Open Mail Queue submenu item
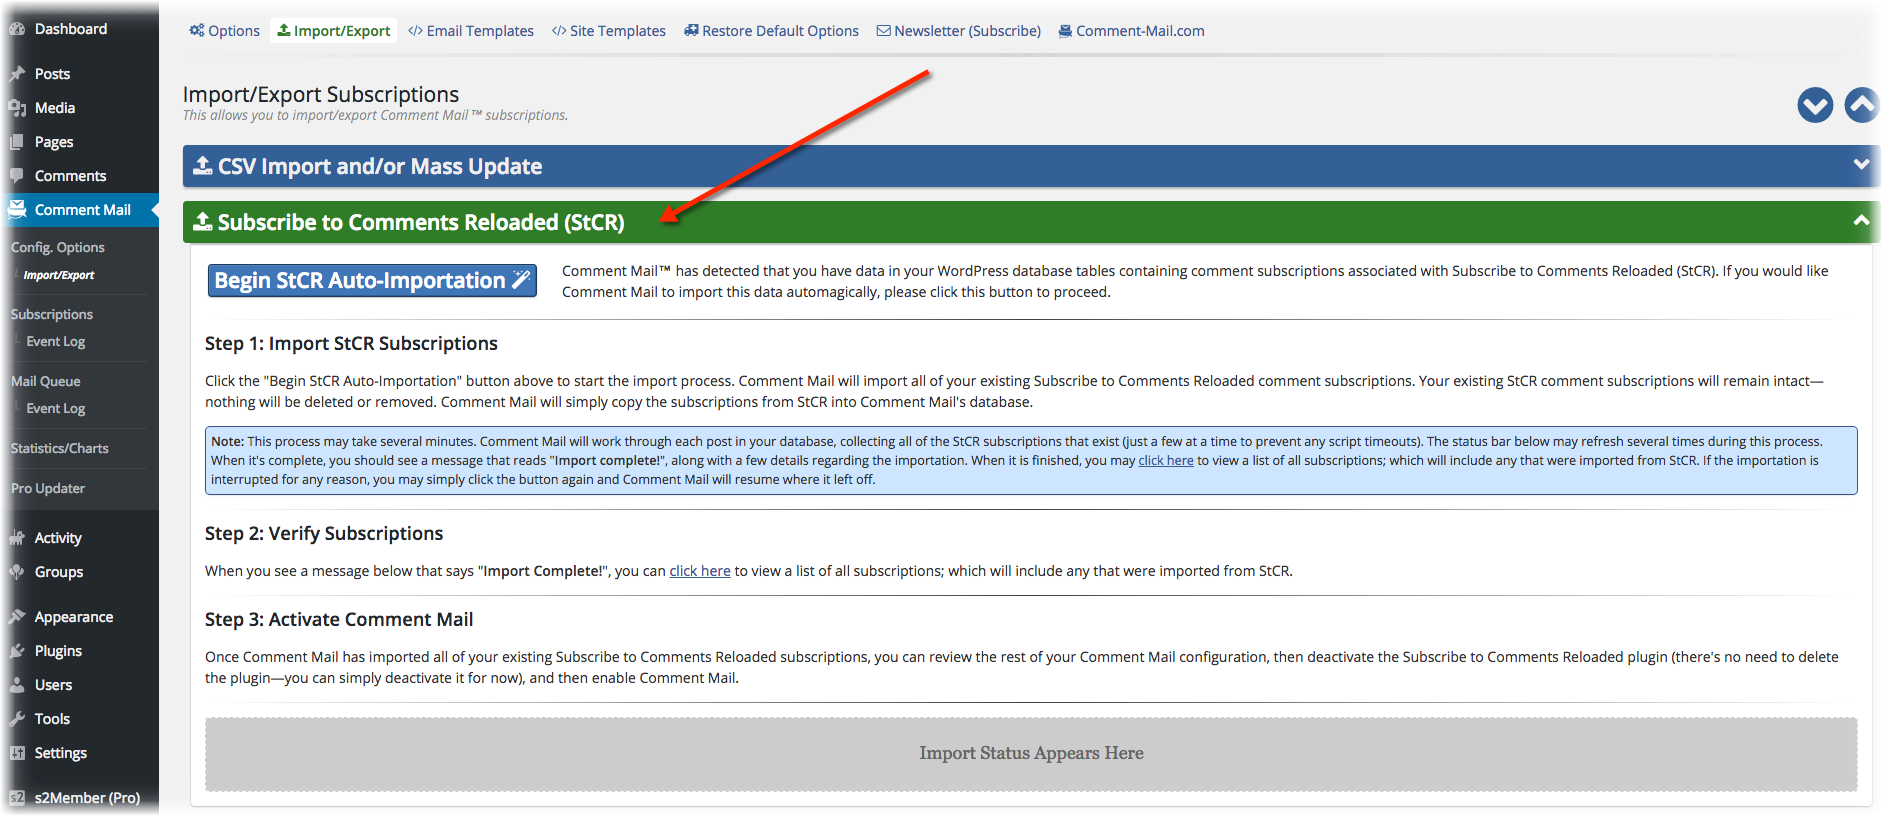This screenshot has width=1884, height=816. [46, 381]
